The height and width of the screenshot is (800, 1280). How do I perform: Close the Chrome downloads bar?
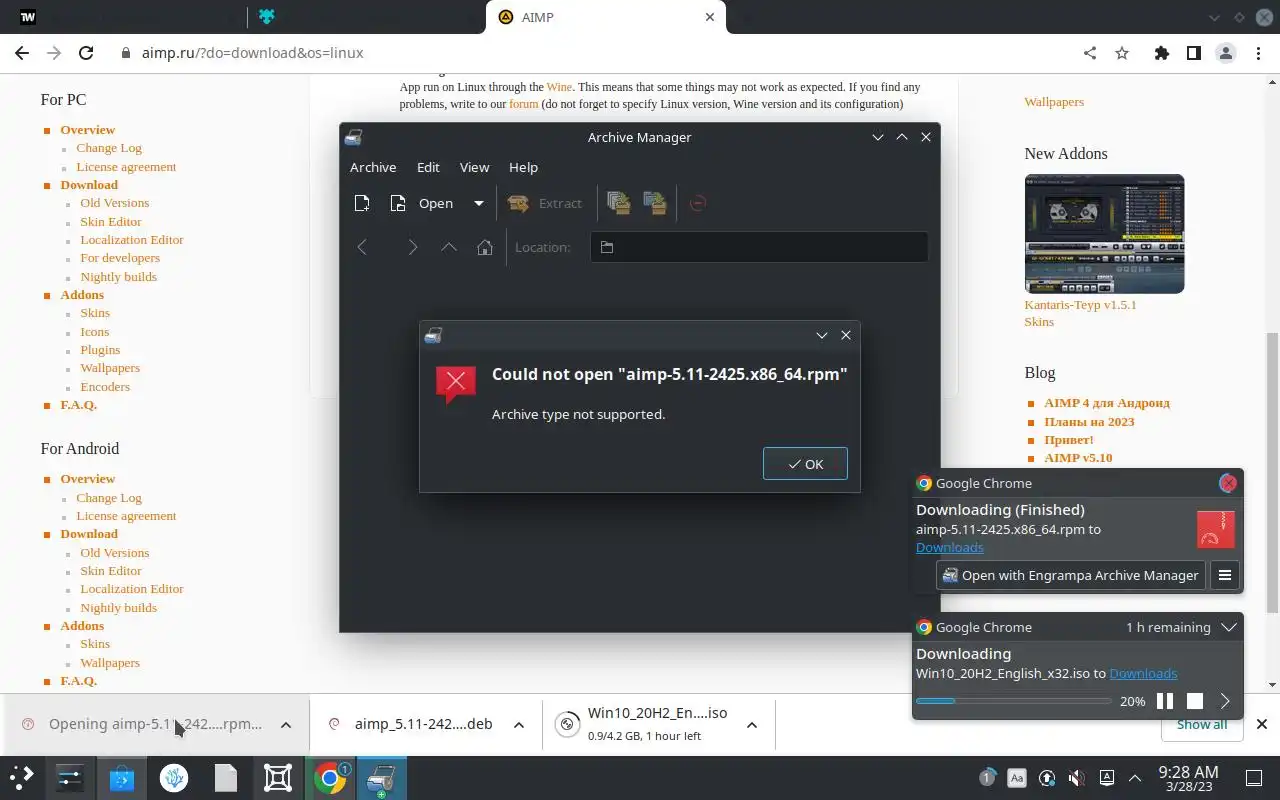[1262, 724]
